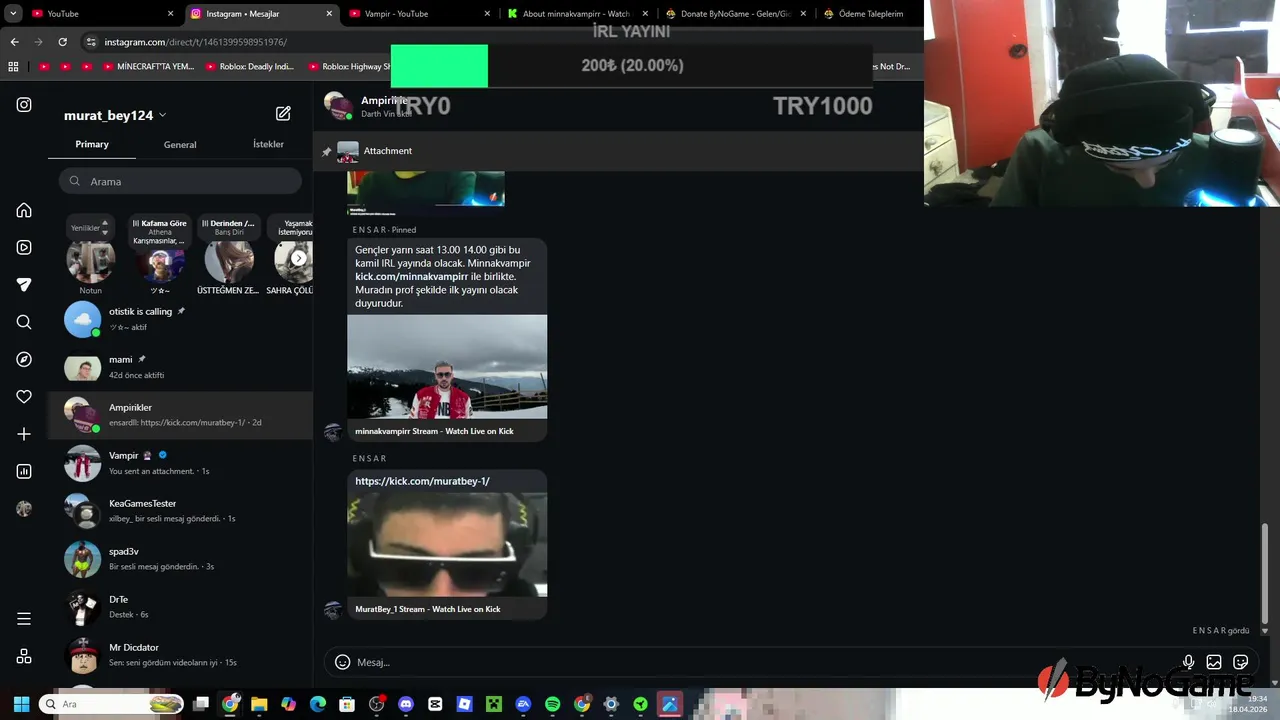
Task: Switch to the İstekler requests tab
Action: (x=268, y=144)
